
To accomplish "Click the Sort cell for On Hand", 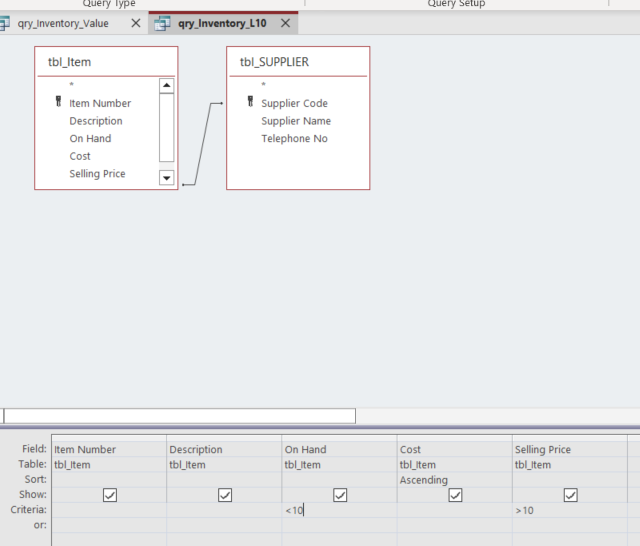I will point(339,480).
